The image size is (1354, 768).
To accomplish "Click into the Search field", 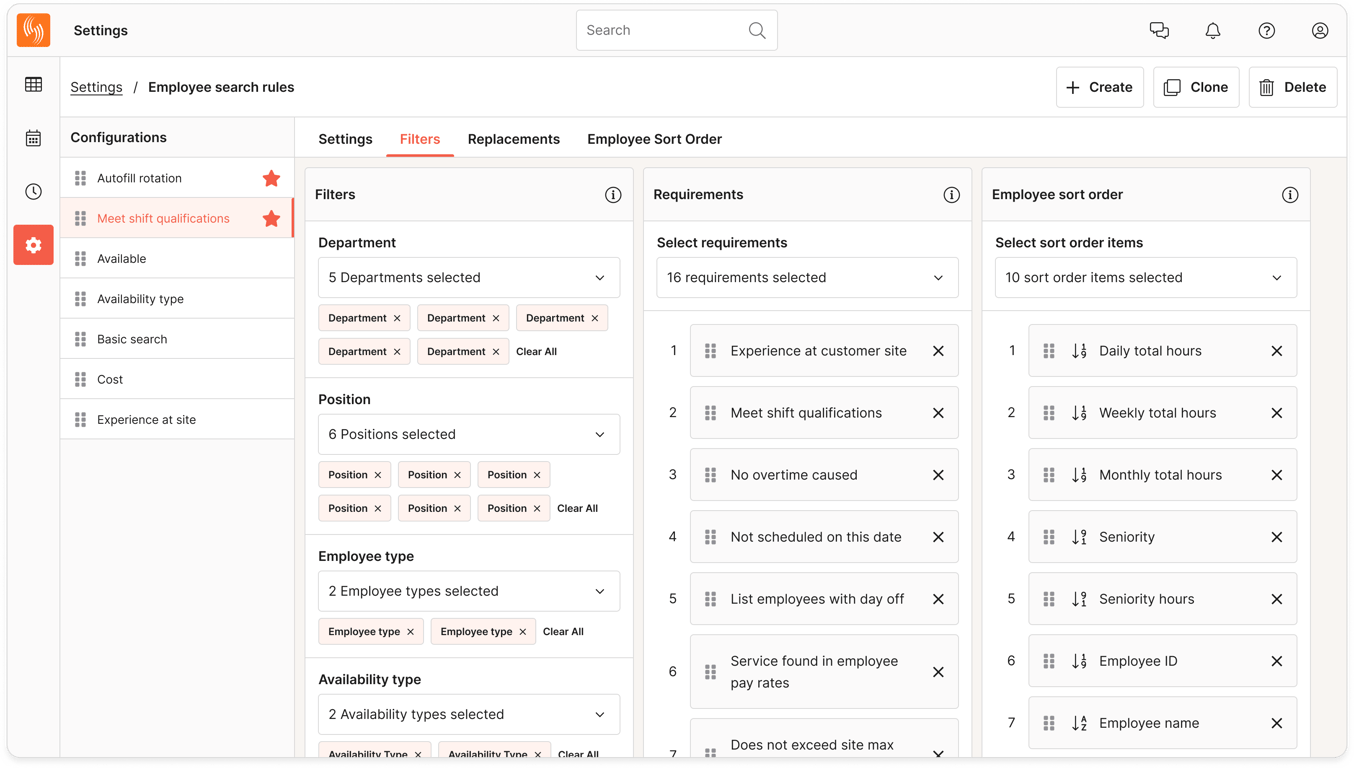I will pyautogui.click(x=676, y=31).
